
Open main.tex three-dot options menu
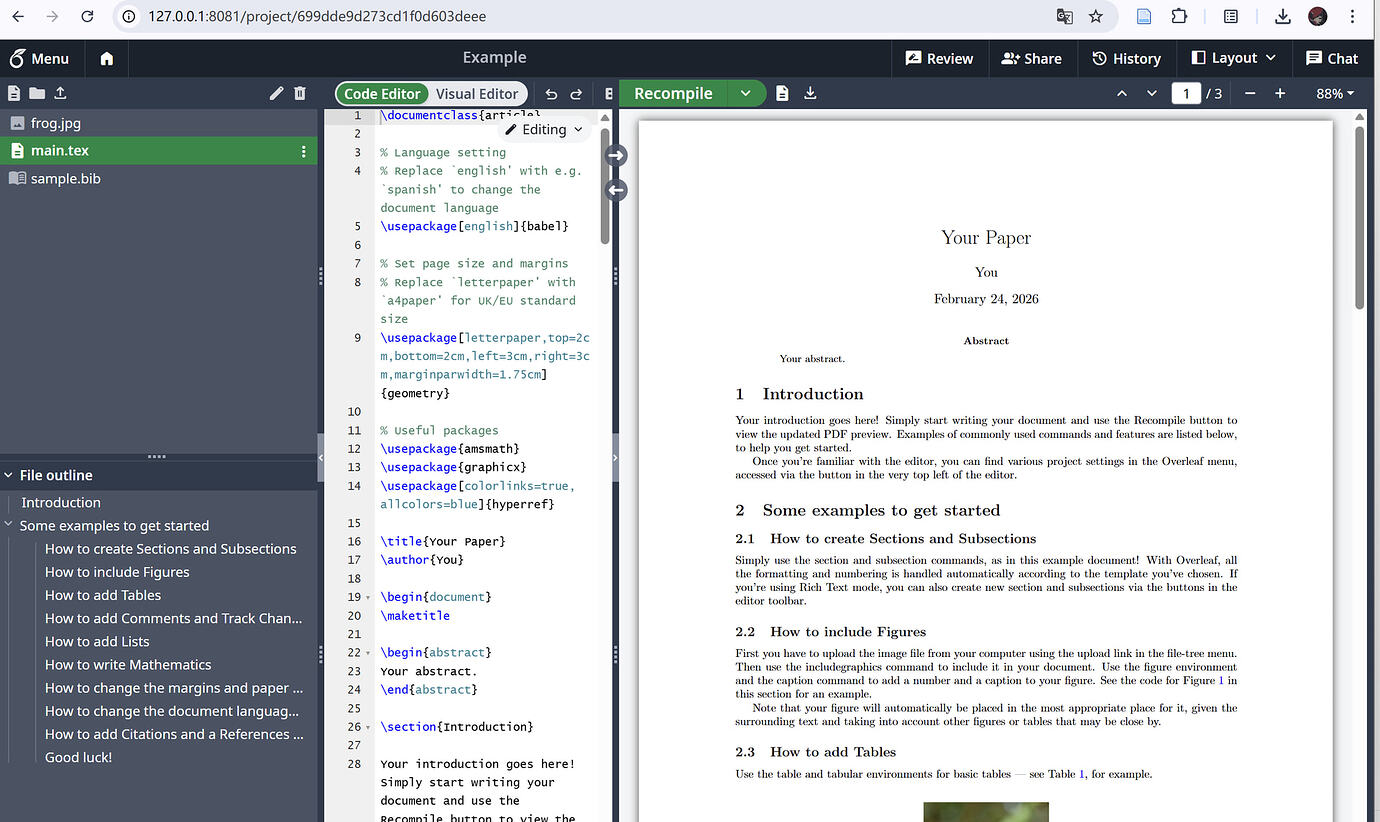[304, 151]
